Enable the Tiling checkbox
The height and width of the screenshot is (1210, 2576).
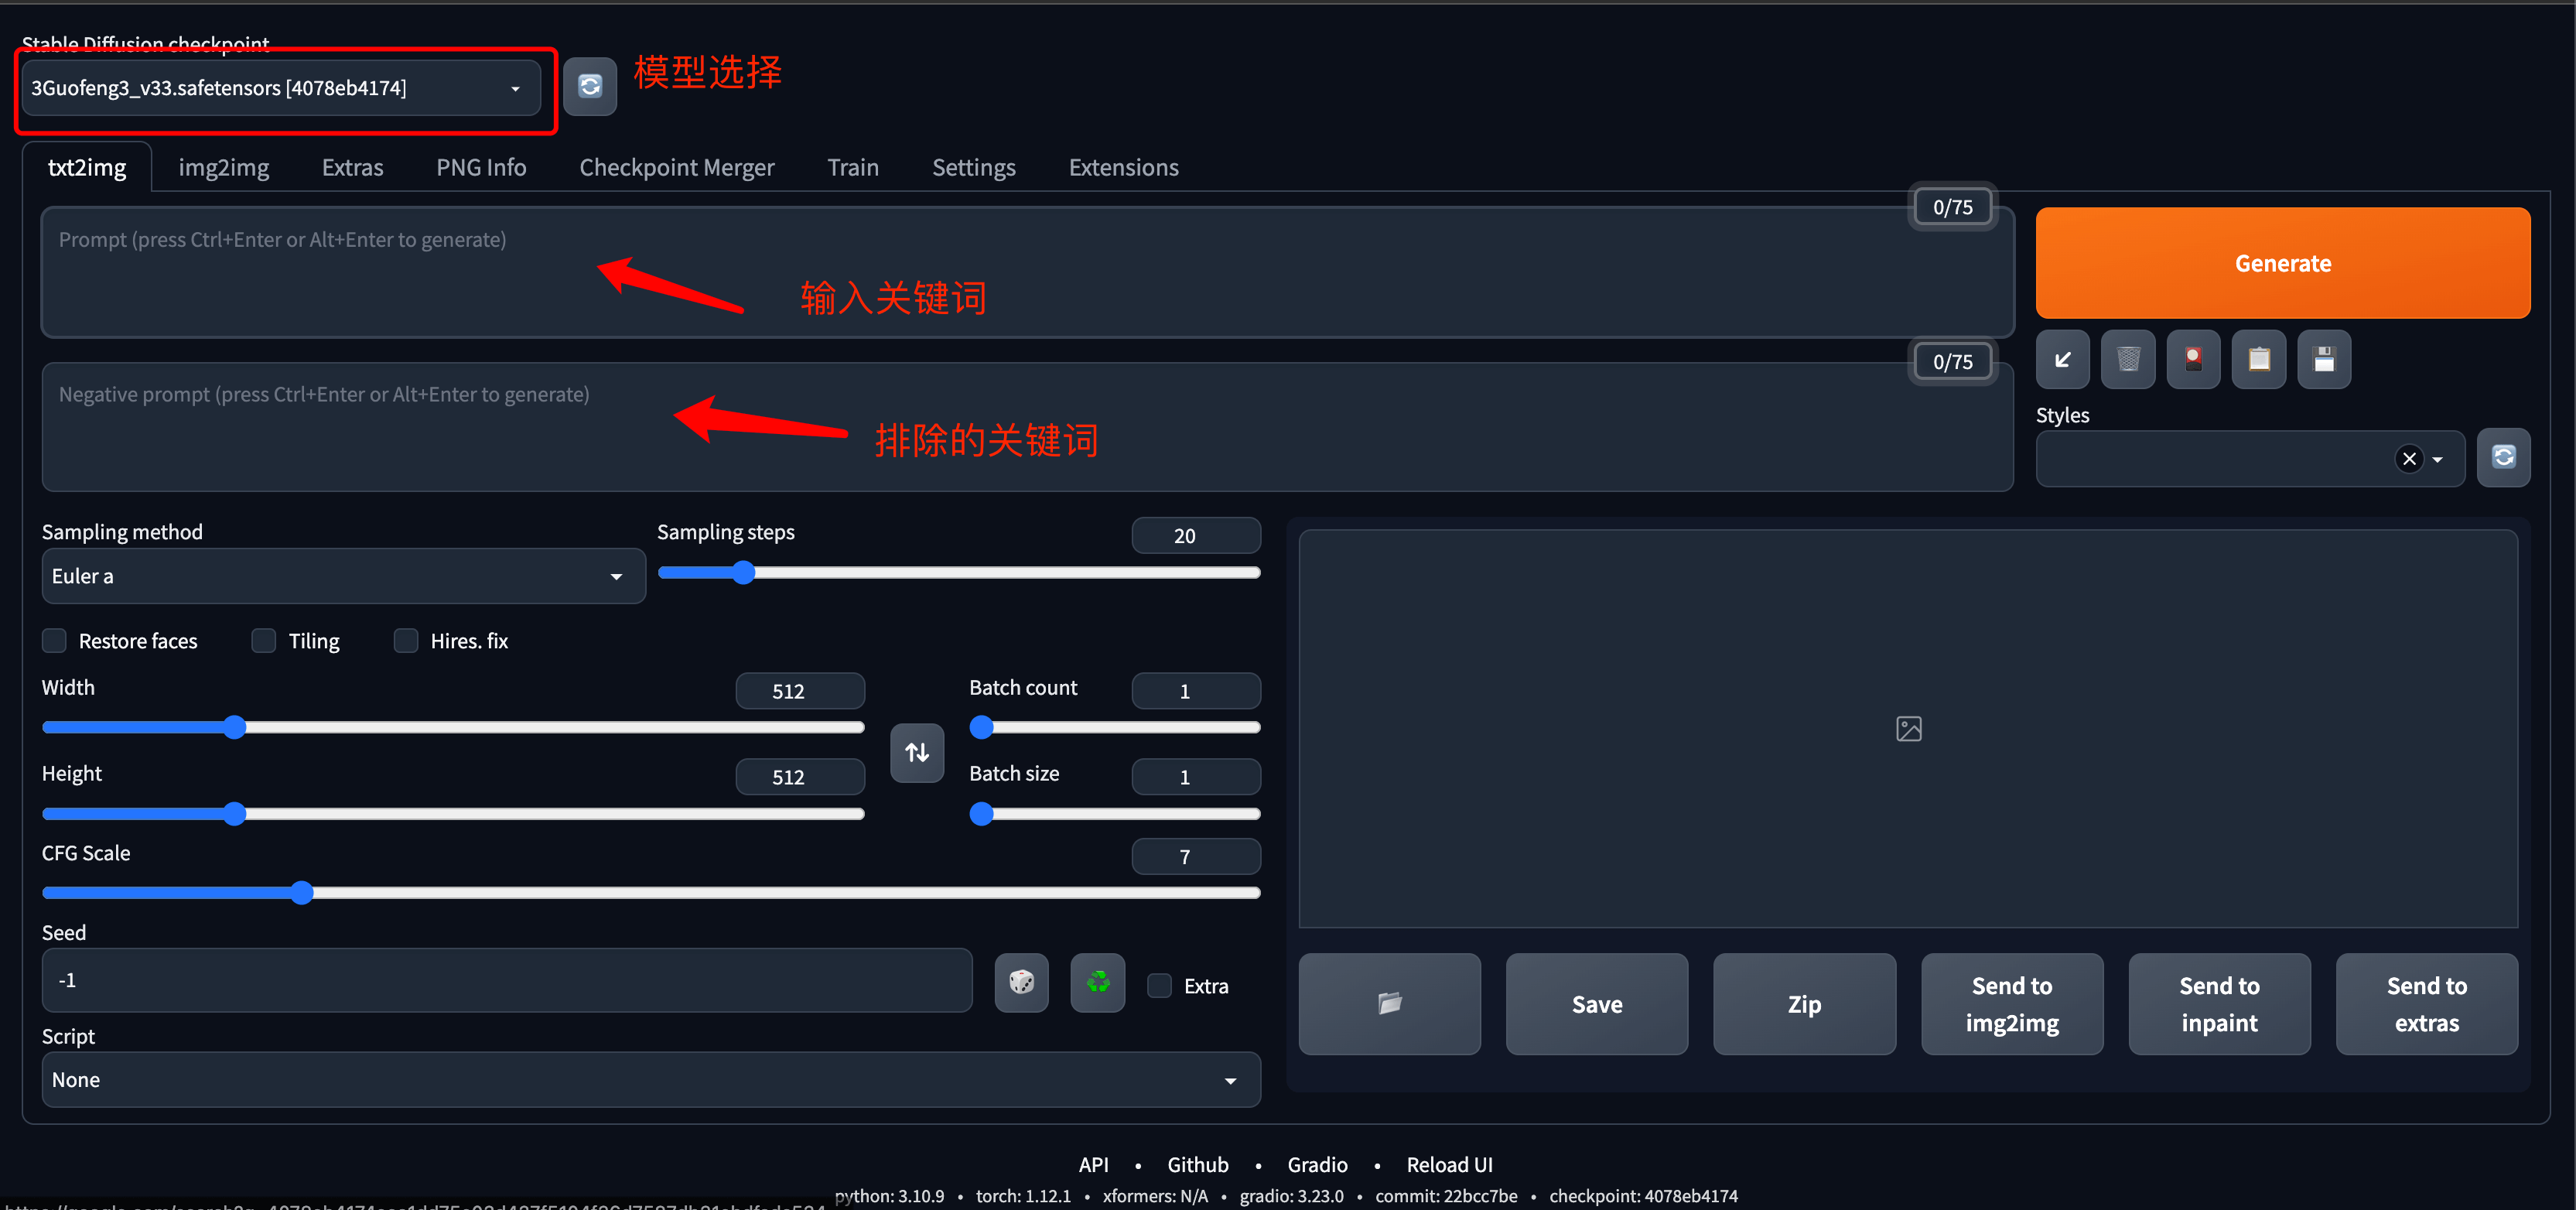(x=261, y=640)
